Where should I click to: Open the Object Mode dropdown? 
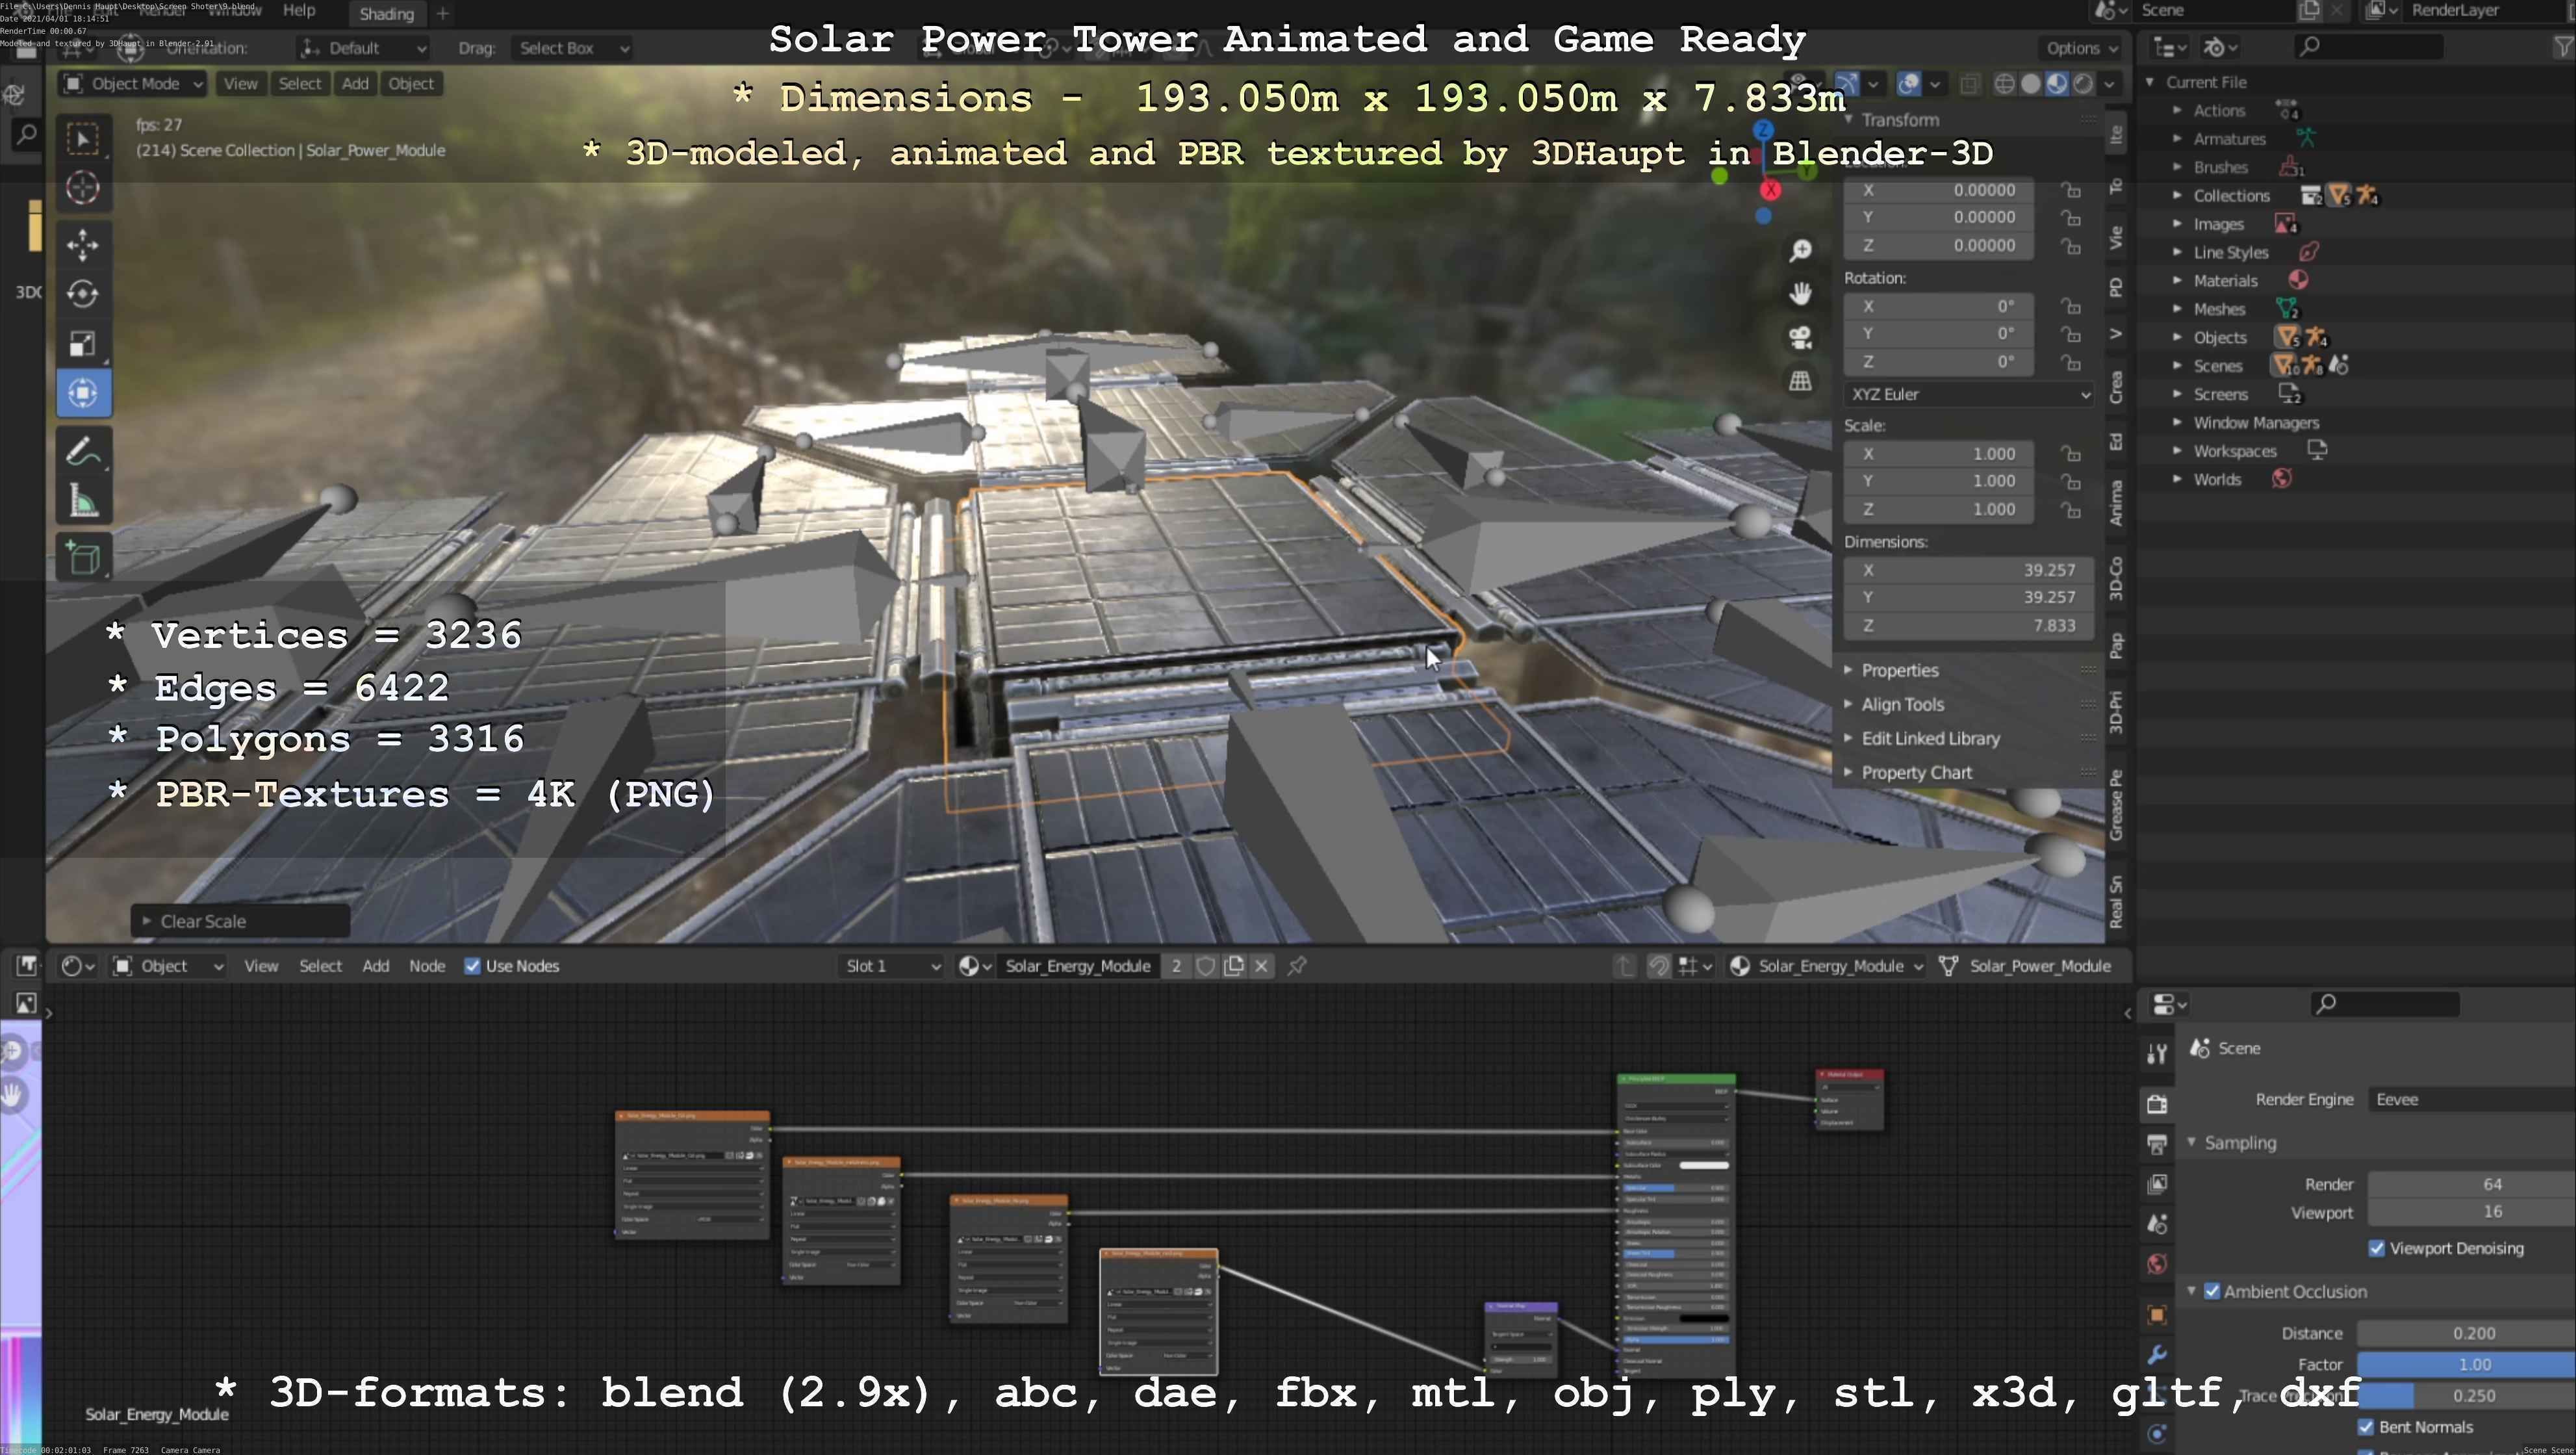tap(134, 84)
